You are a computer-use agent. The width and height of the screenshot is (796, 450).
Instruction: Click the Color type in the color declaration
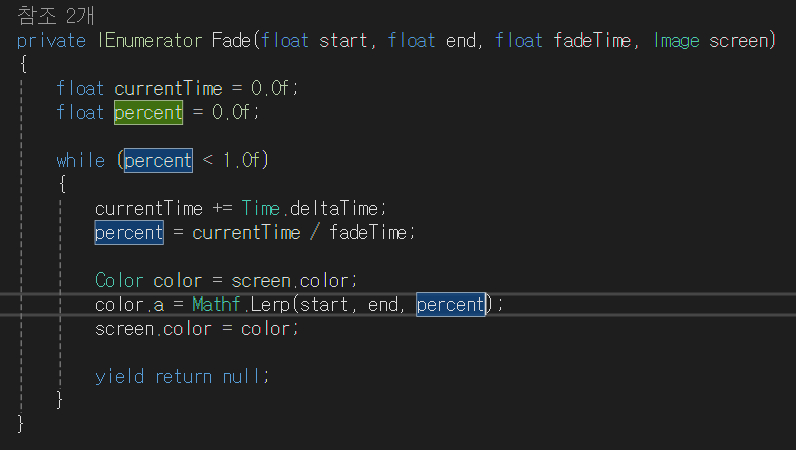coord(119,281)
